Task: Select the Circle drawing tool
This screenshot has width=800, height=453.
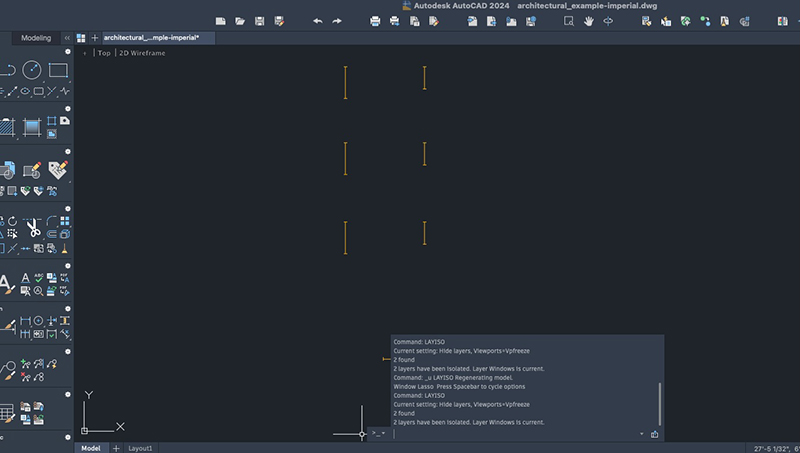Action: 32,70
